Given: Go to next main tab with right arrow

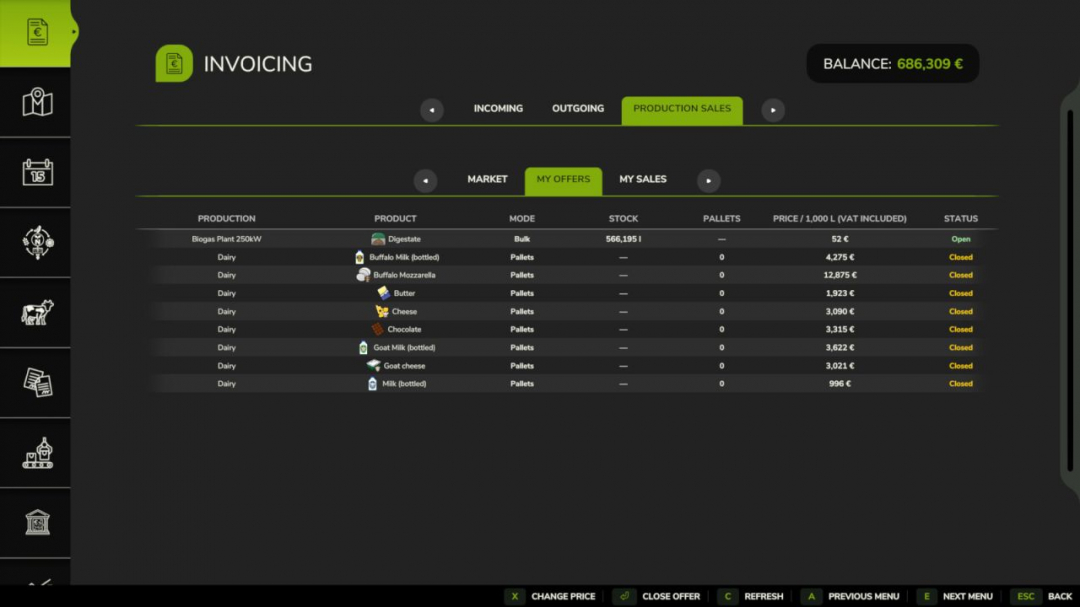Looking at the screenshot, I should pyautogui.click(x=773, y=110).
